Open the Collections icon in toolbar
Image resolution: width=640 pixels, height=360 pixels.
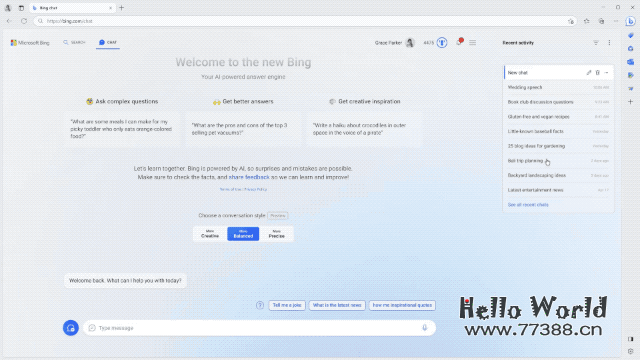pyautogui.click(x=601, y=21)
